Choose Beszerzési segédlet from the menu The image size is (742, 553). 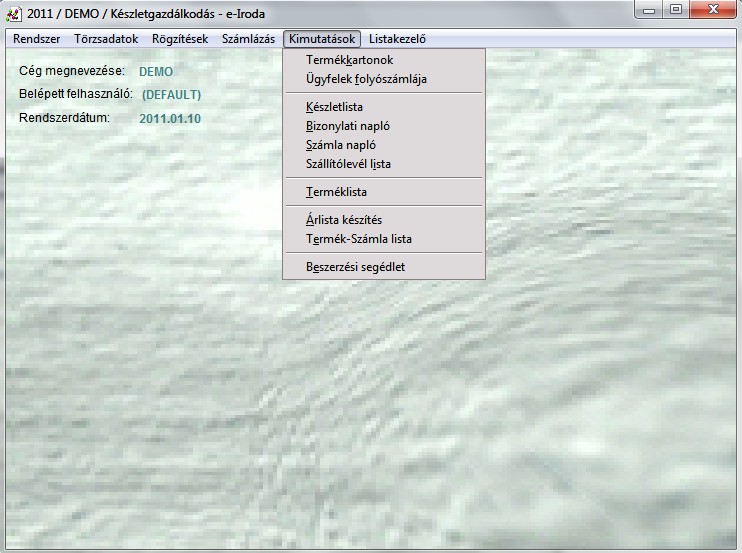[x=355, y=267]
